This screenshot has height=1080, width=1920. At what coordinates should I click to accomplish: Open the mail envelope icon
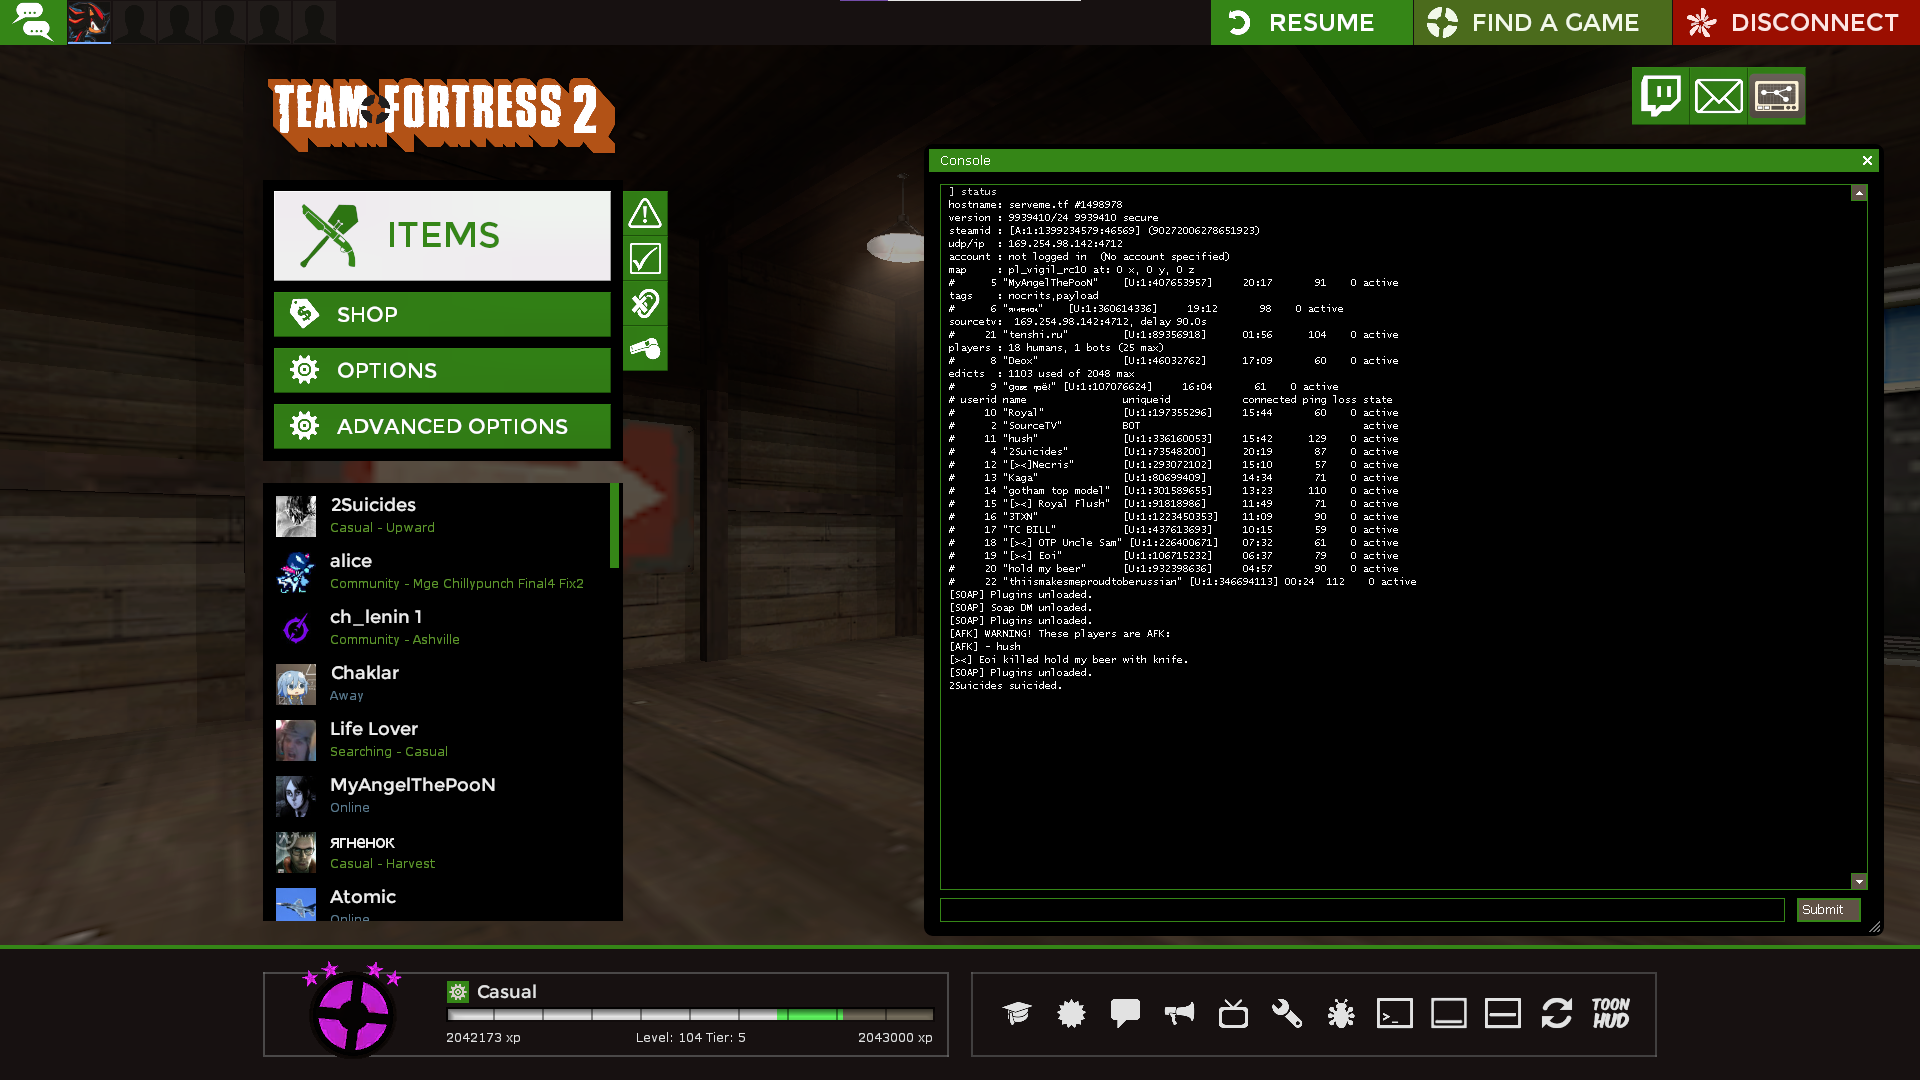coord(1718,96)
